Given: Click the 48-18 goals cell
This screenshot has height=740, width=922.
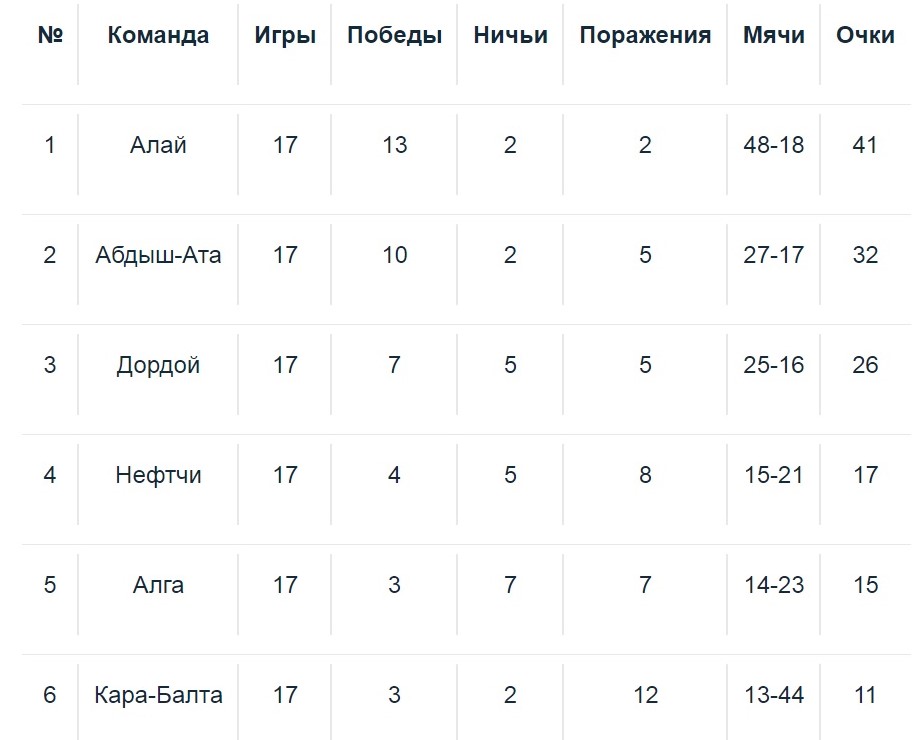Looking at the screenshot, I should click(773, 145).
